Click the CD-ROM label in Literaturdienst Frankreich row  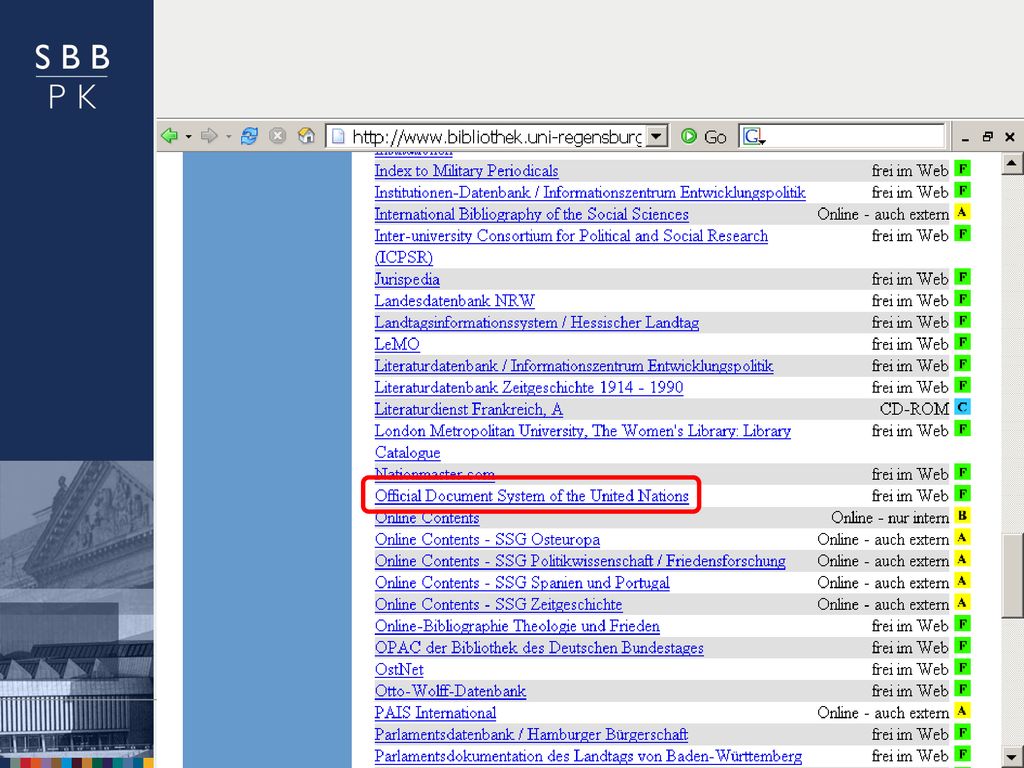[x=914, y=409]
